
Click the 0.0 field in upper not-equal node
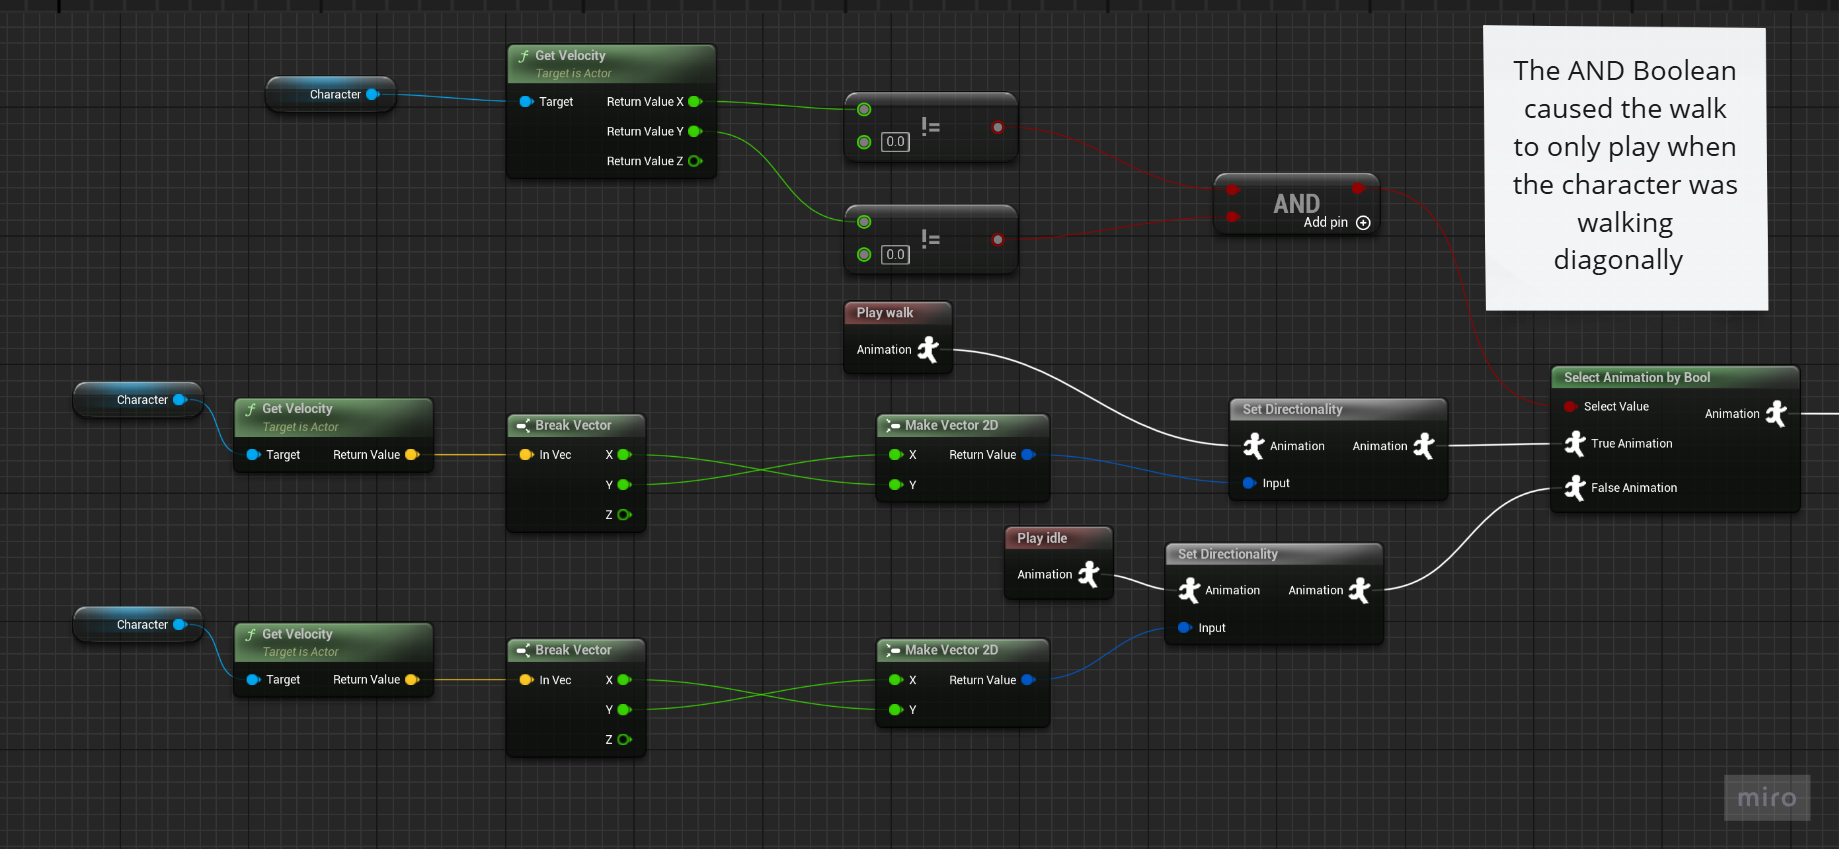[895, 142]
